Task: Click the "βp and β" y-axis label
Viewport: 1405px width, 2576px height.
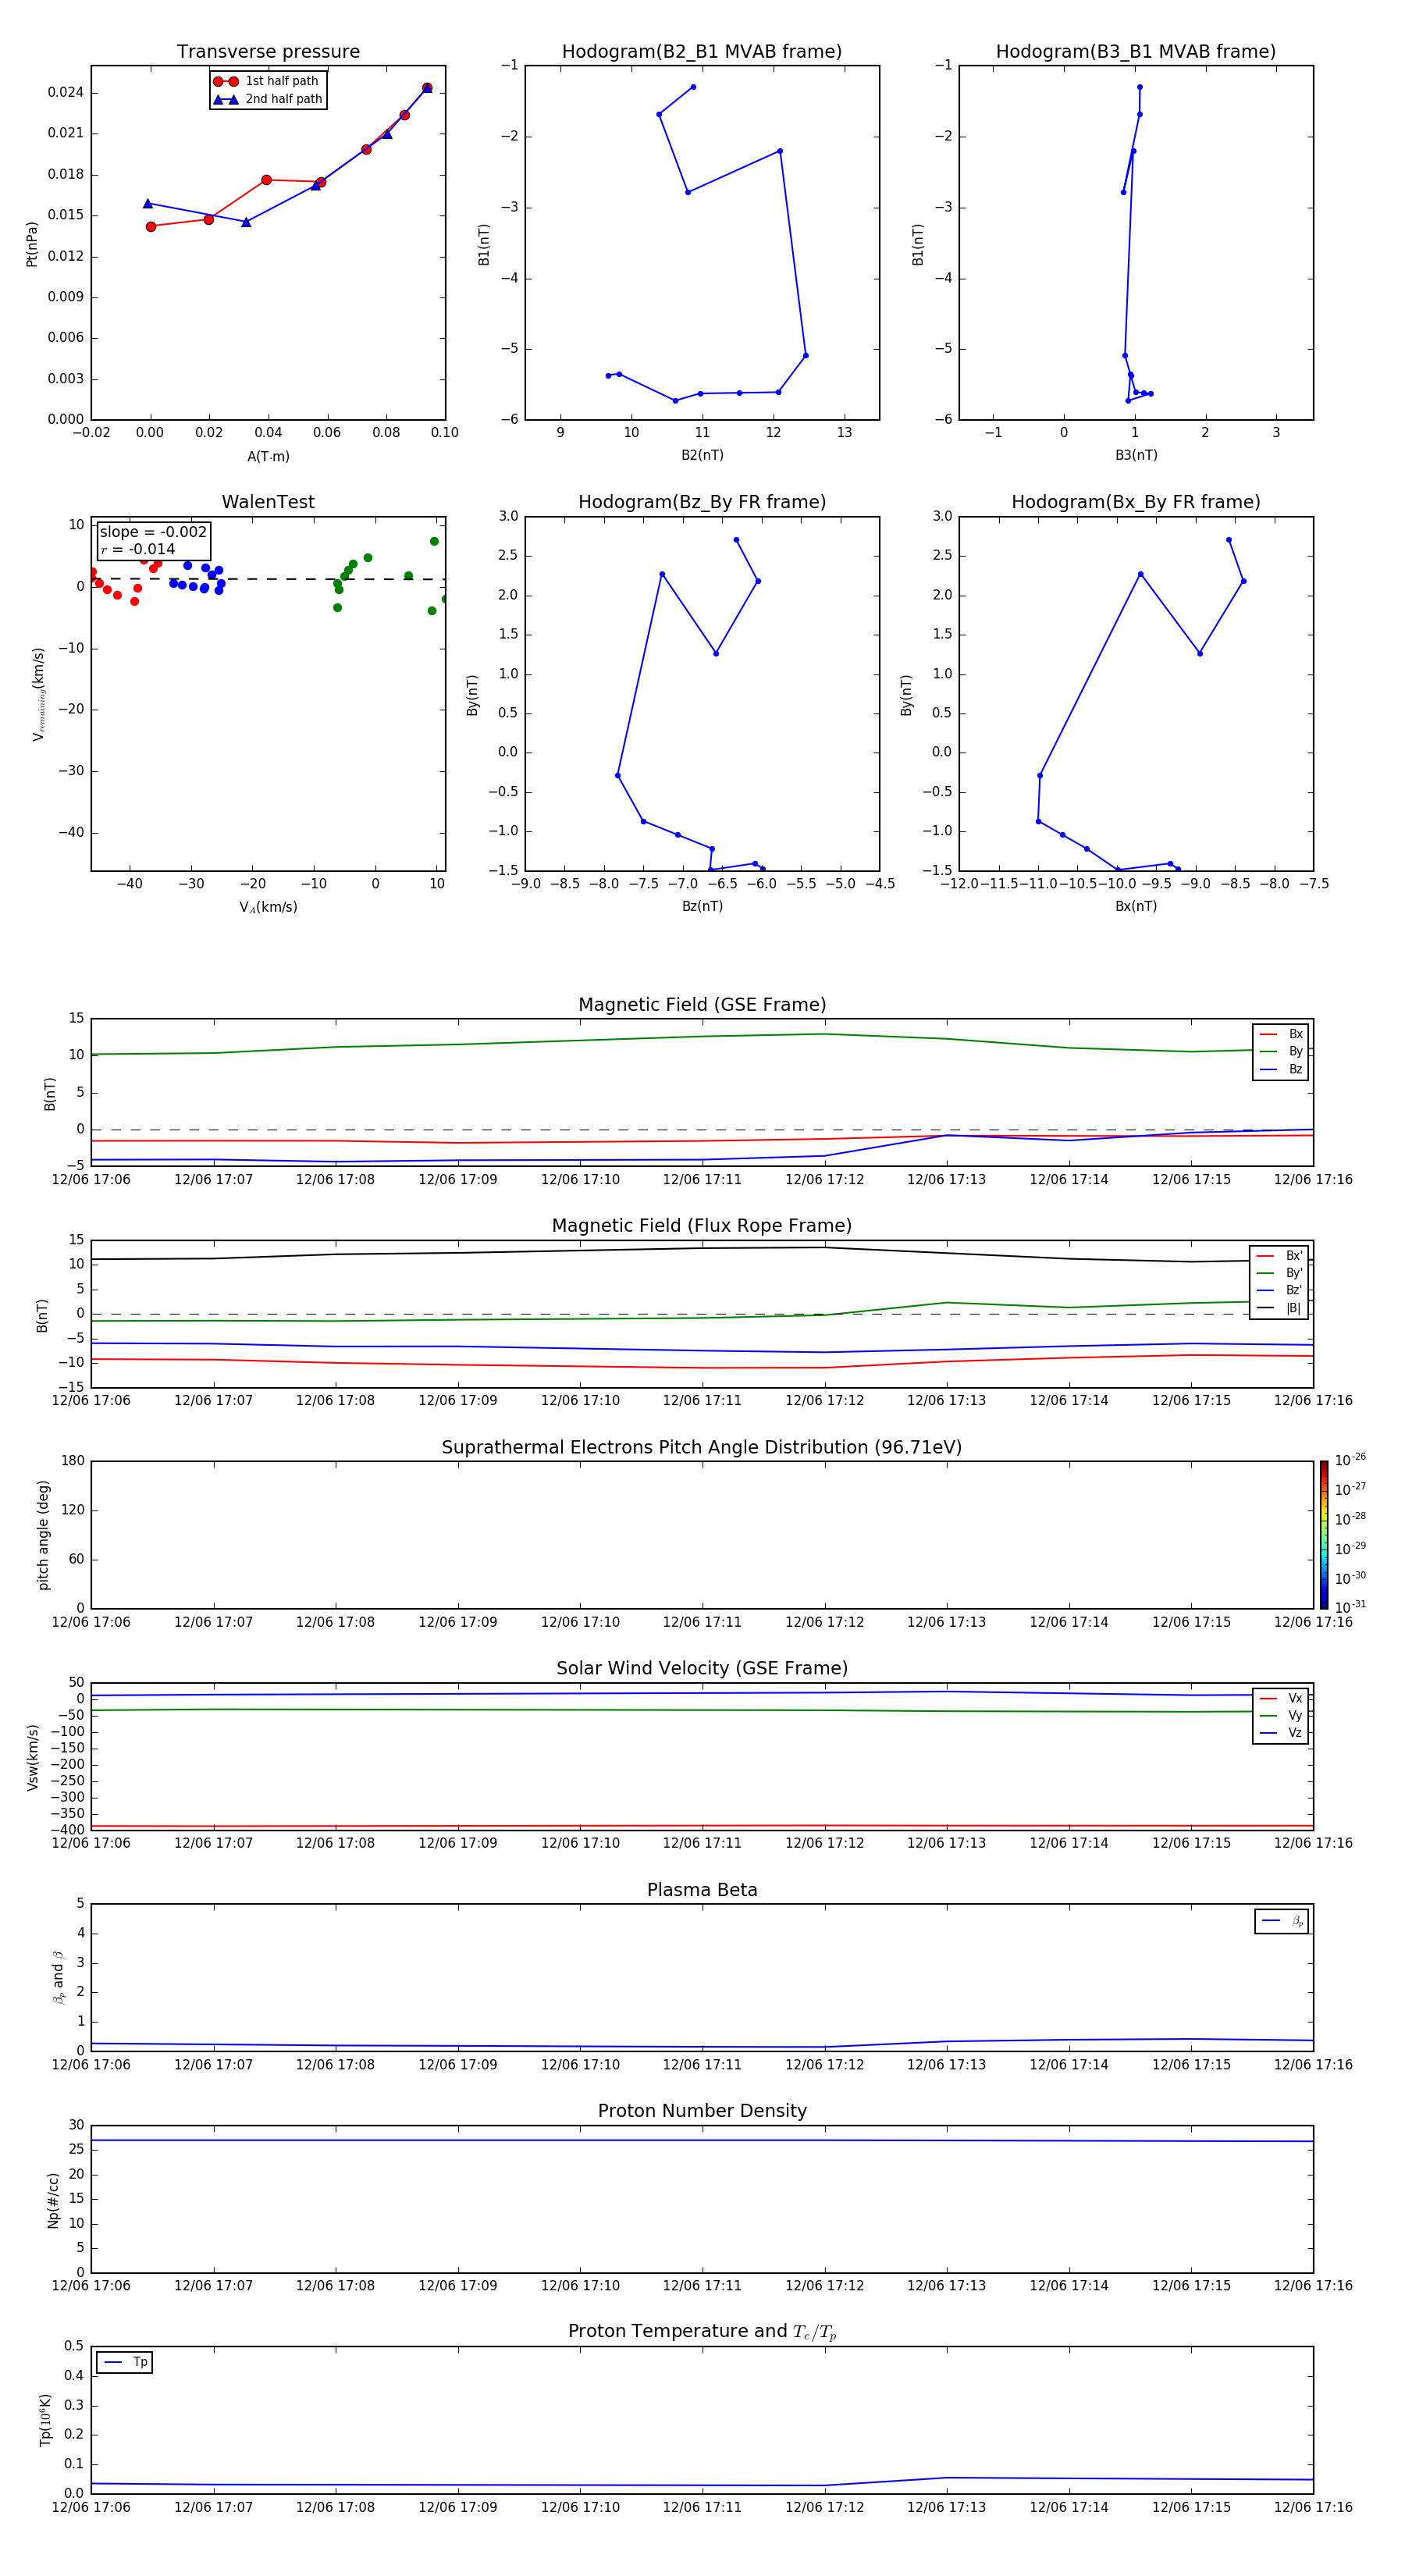Action: pos(58,1977)
